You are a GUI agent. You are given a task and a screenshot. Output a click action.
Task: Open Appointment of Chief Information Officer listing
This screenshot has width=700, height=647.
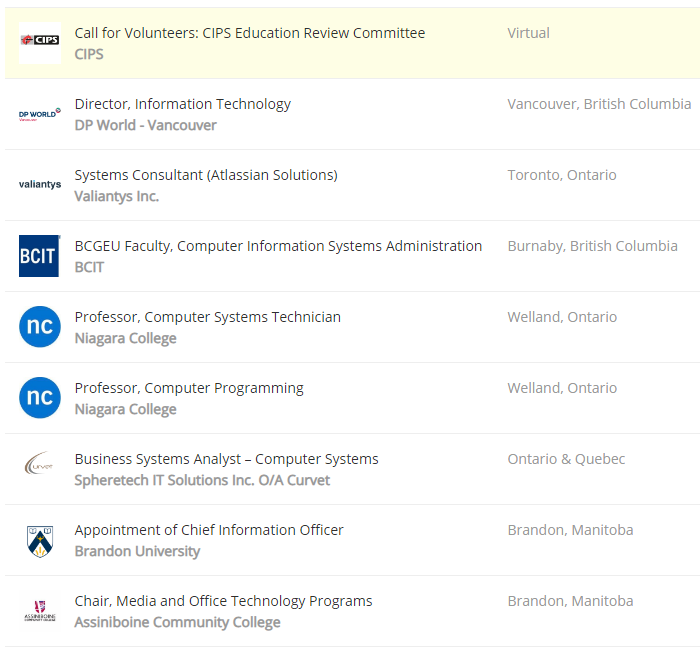click(x=209, y=530)
